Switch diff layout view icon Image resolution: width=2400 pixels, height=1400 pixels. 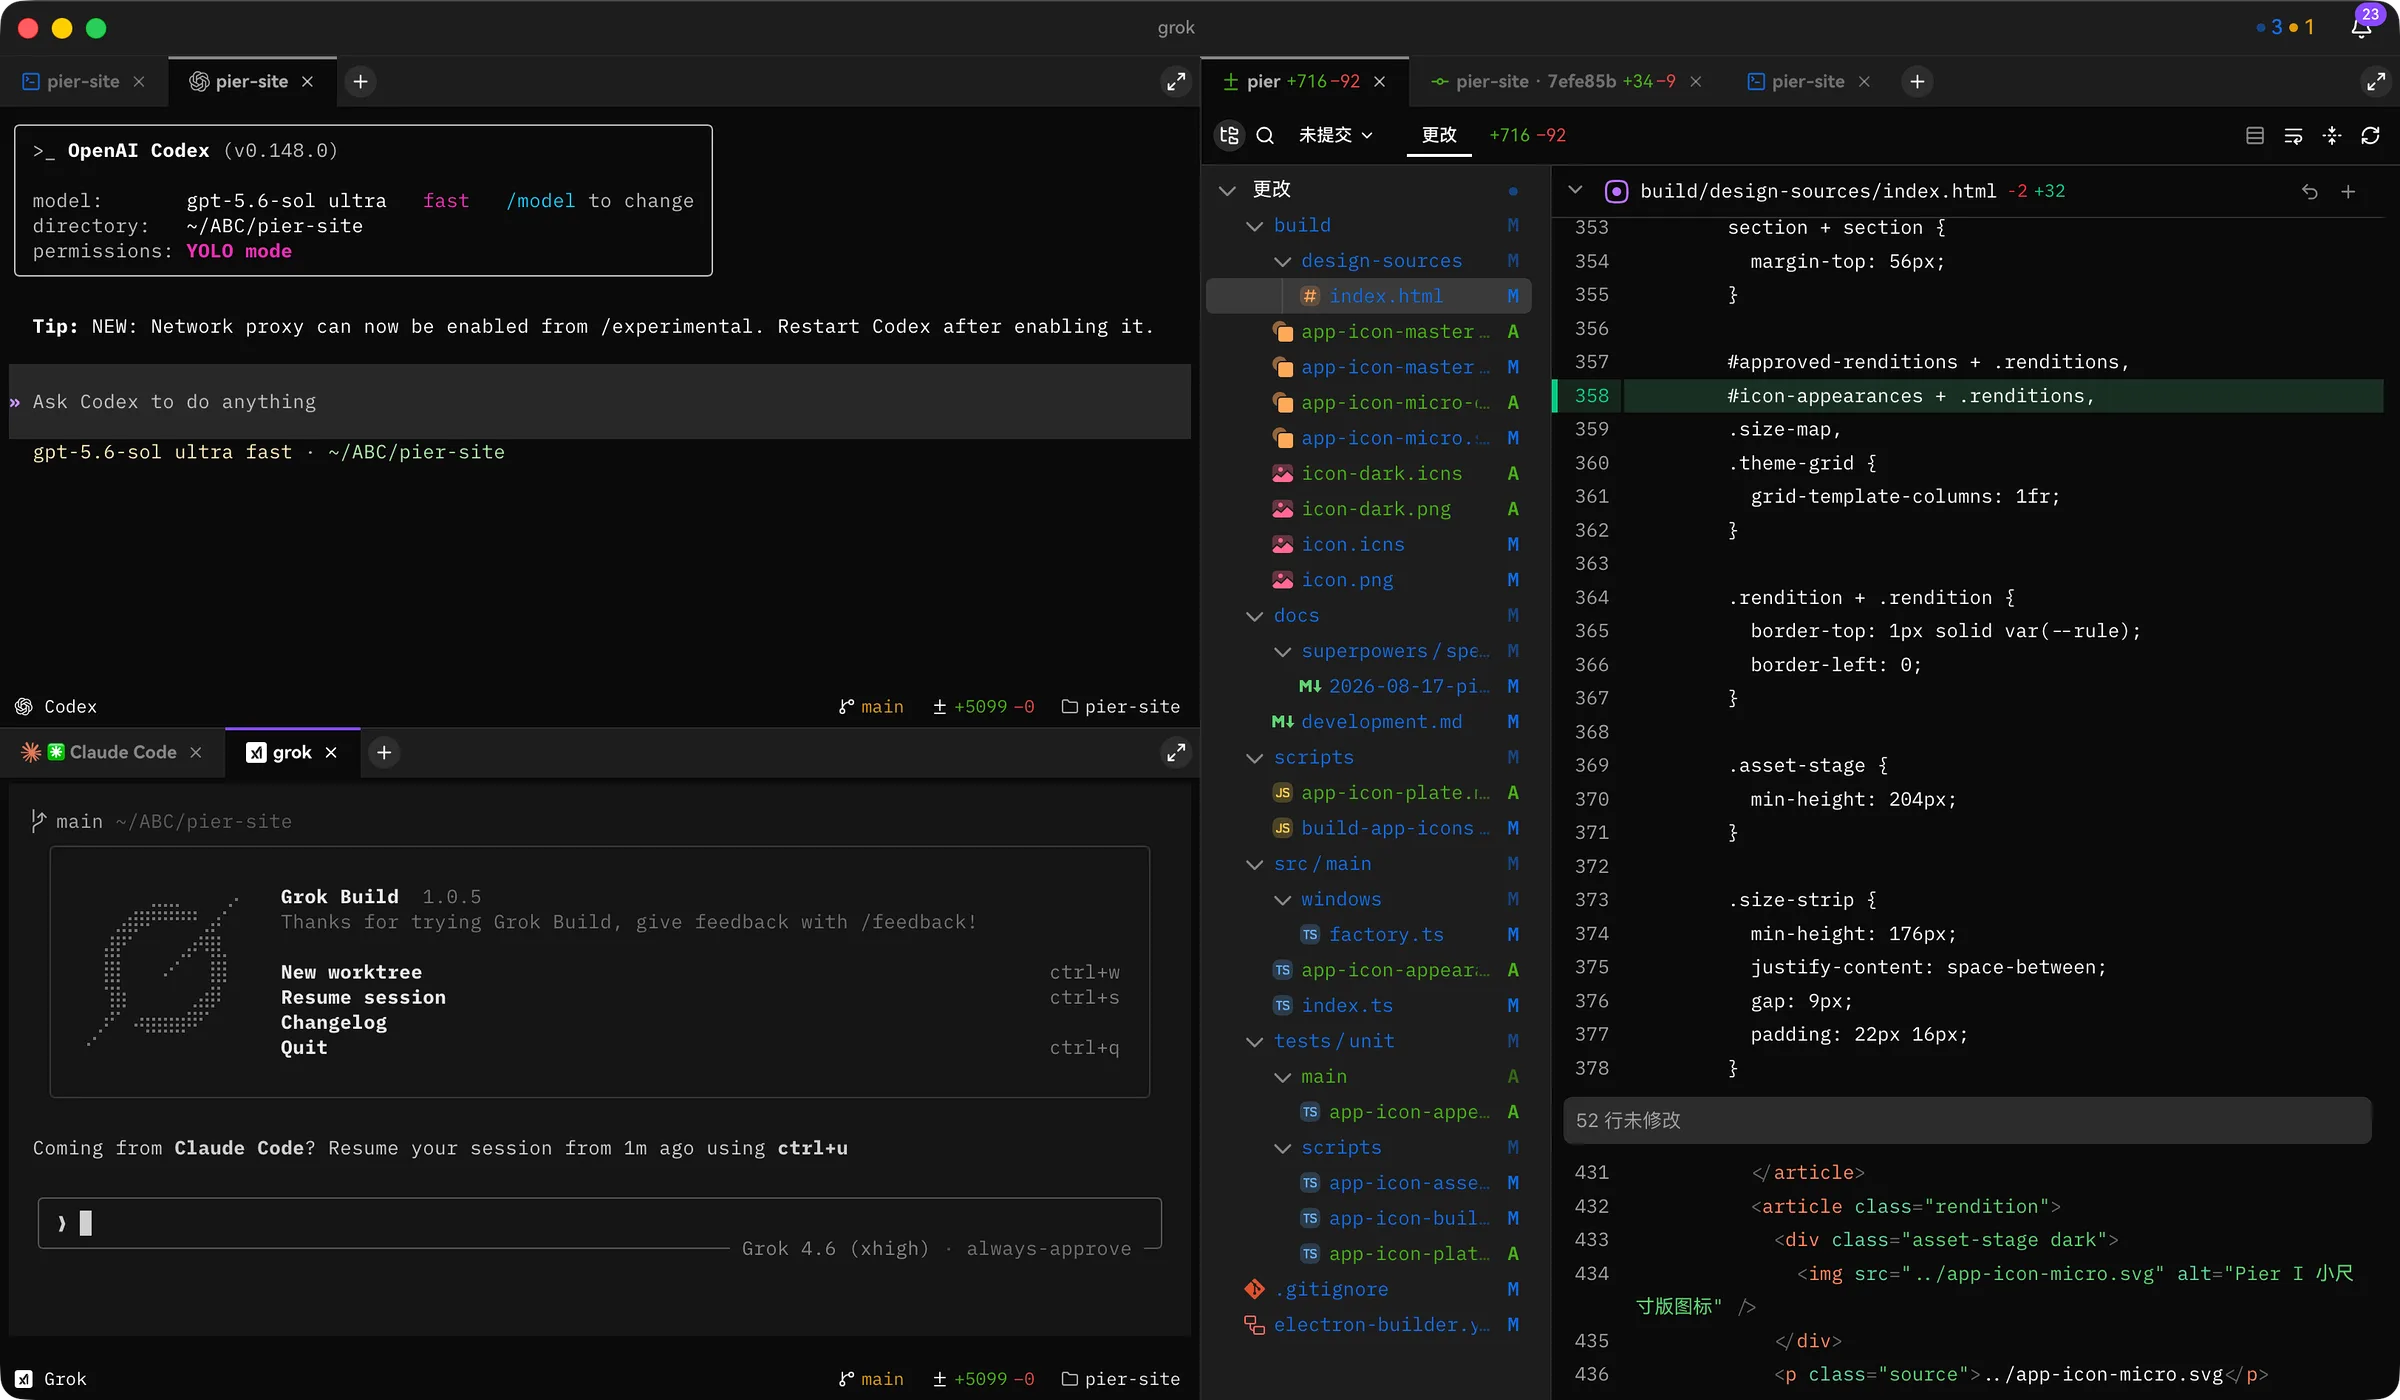tap(2255, 135)
